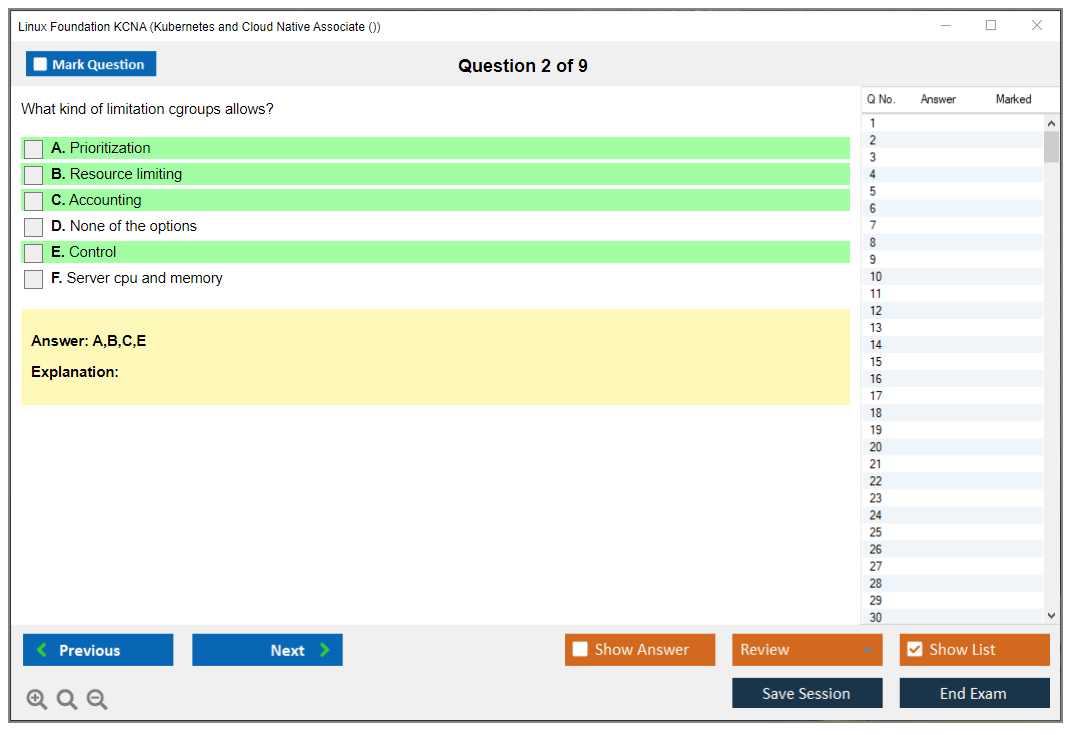This screenshot has height=735, width=1075.
Task: Check option F. Server cpu and memory
Action: click(x=34, y=279)
